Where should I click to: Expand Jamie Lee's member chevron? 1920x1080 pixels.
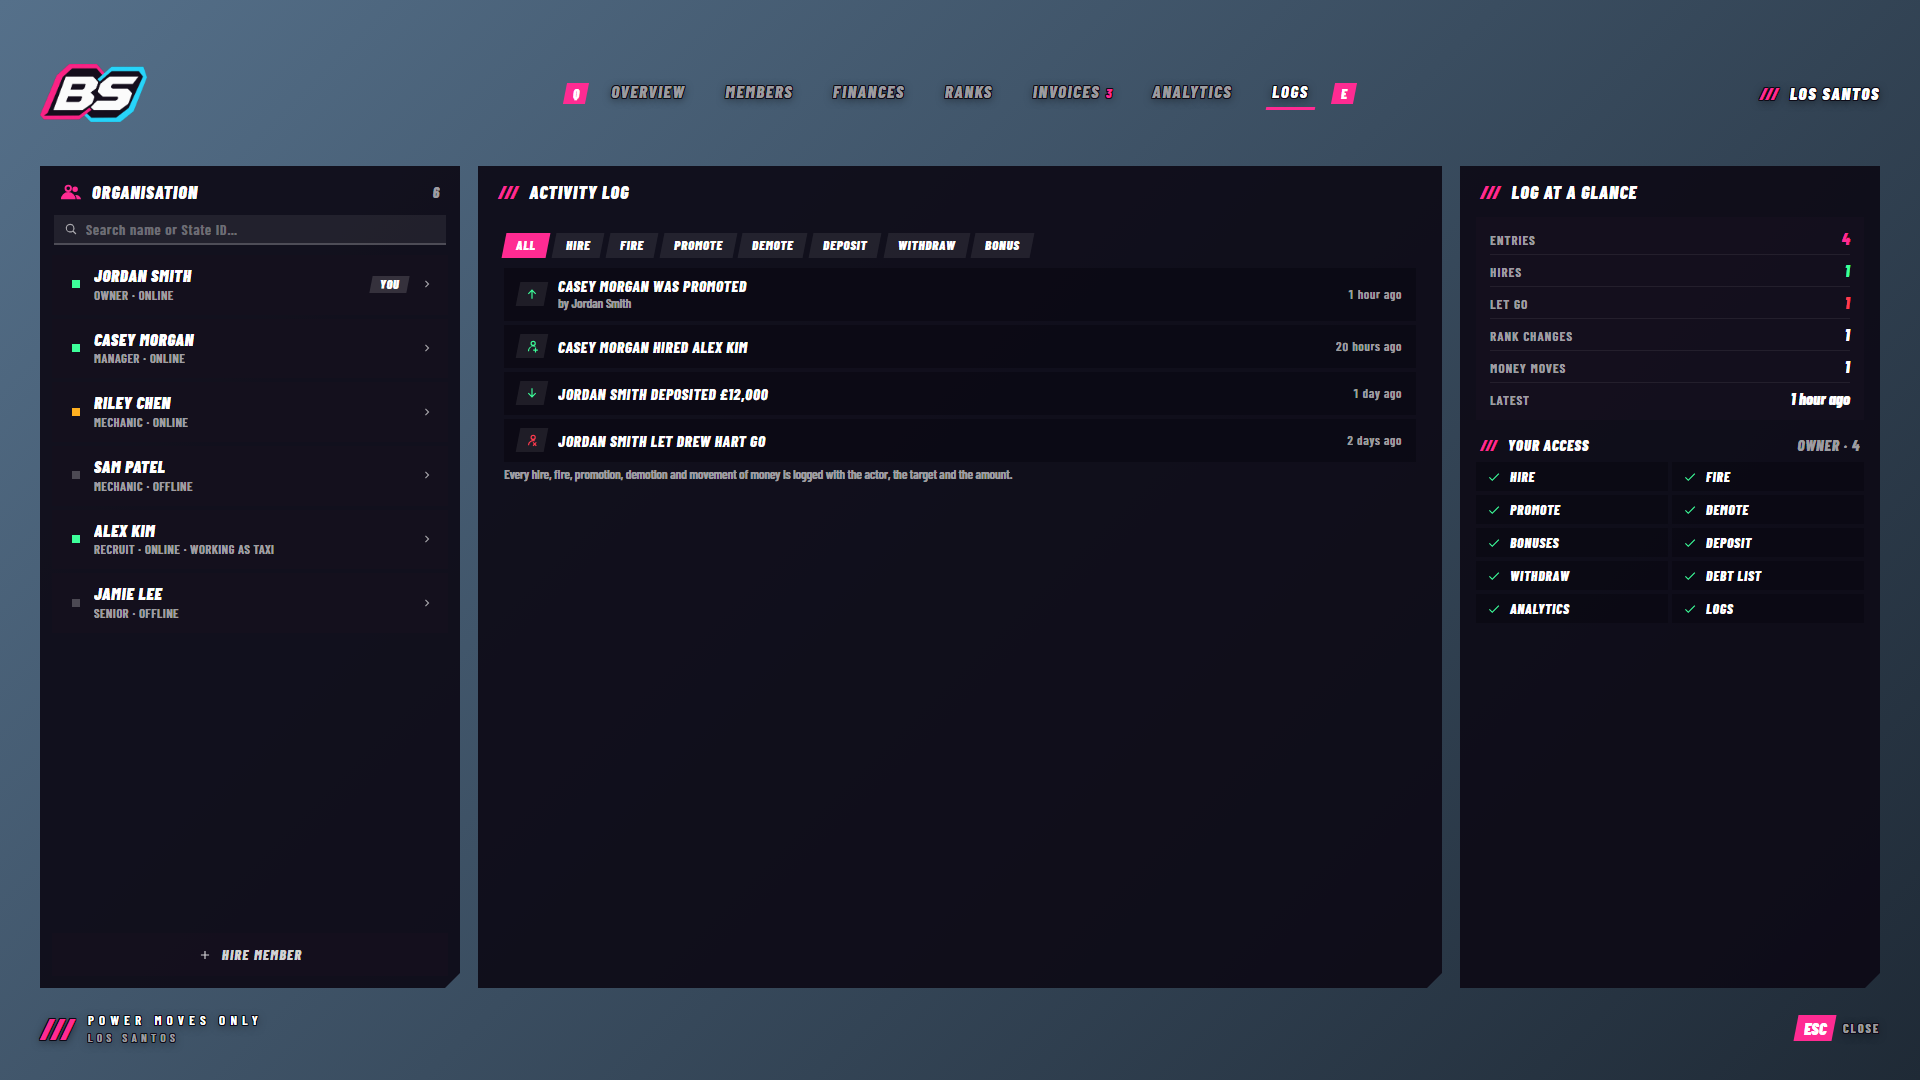427,603
